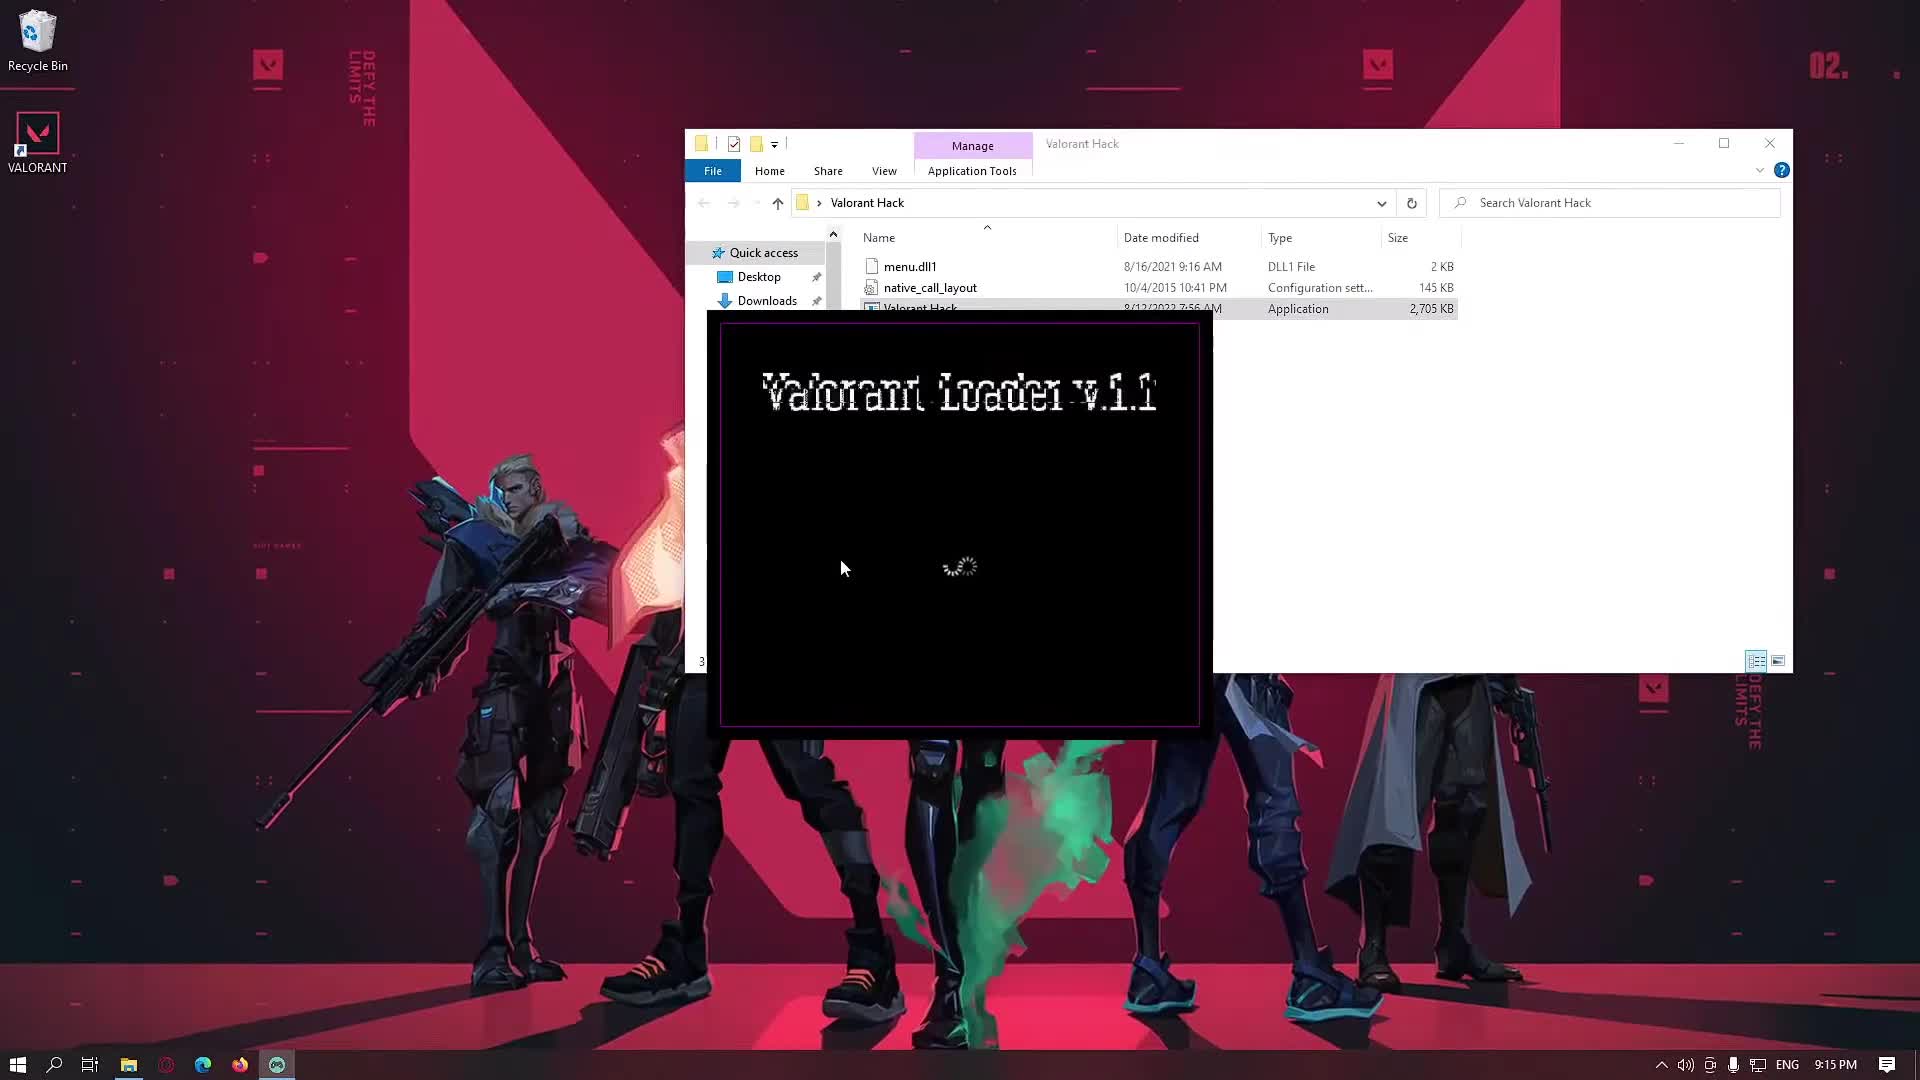Click the Help question mark button
The image size is (1920, 1080).
(x=1781, y=170)
